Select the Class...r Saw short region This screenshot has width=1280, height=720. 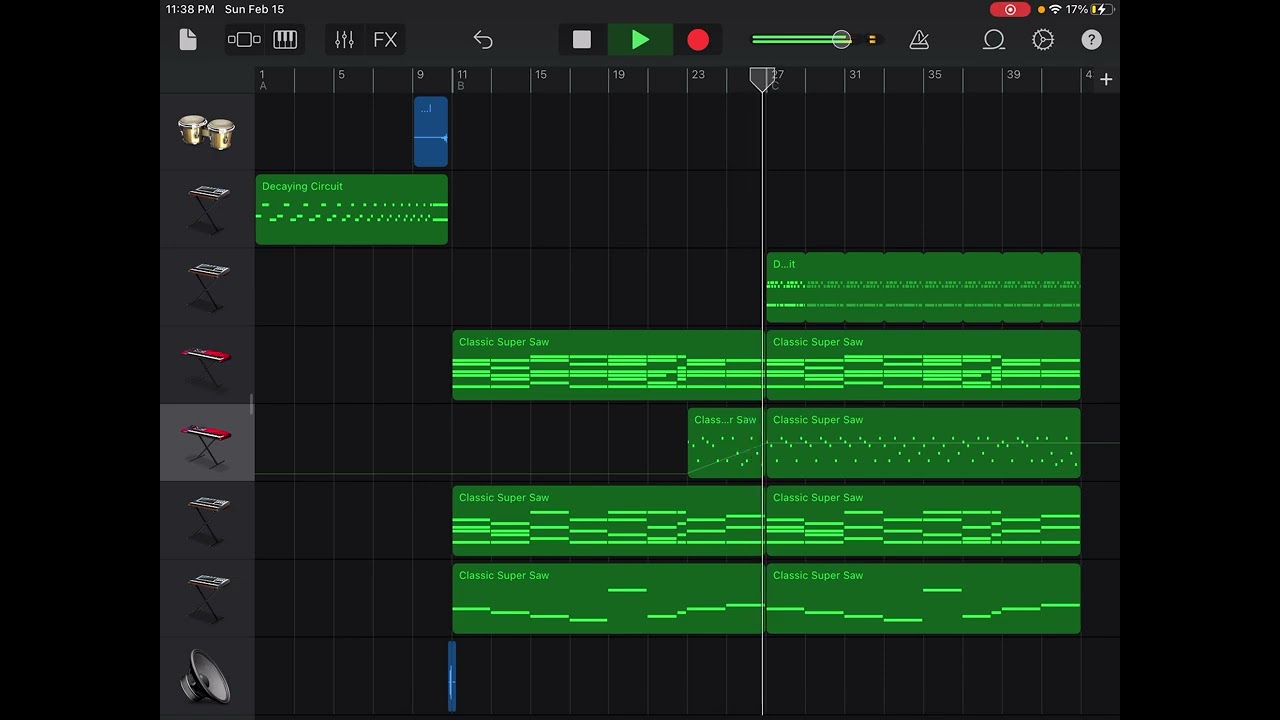tap(725, 444)
